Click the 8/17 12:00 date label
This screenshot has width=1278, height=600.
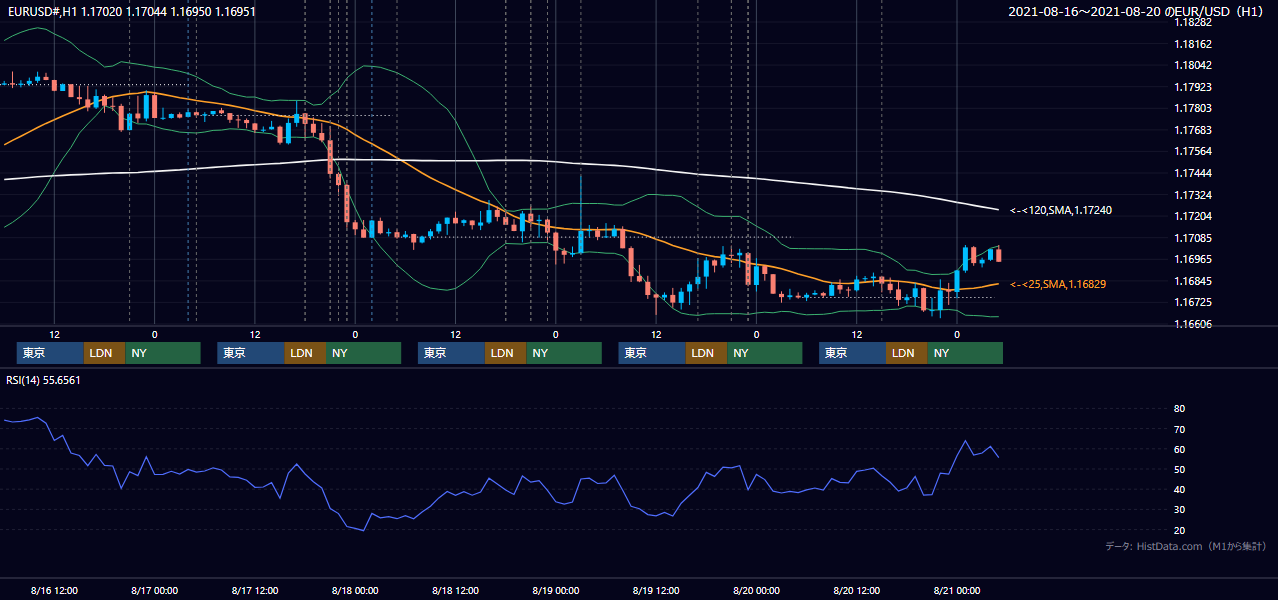255,591
